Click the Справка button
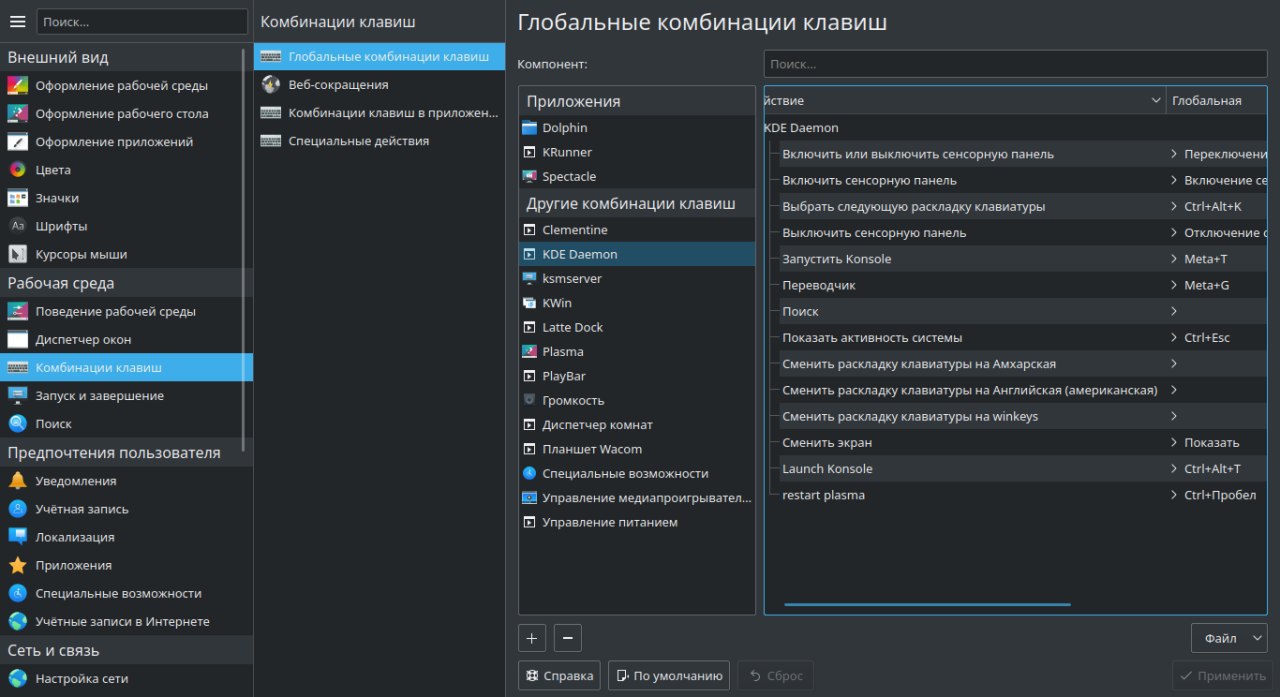This screenshot has height=697, width=1280. pos(559,675)
